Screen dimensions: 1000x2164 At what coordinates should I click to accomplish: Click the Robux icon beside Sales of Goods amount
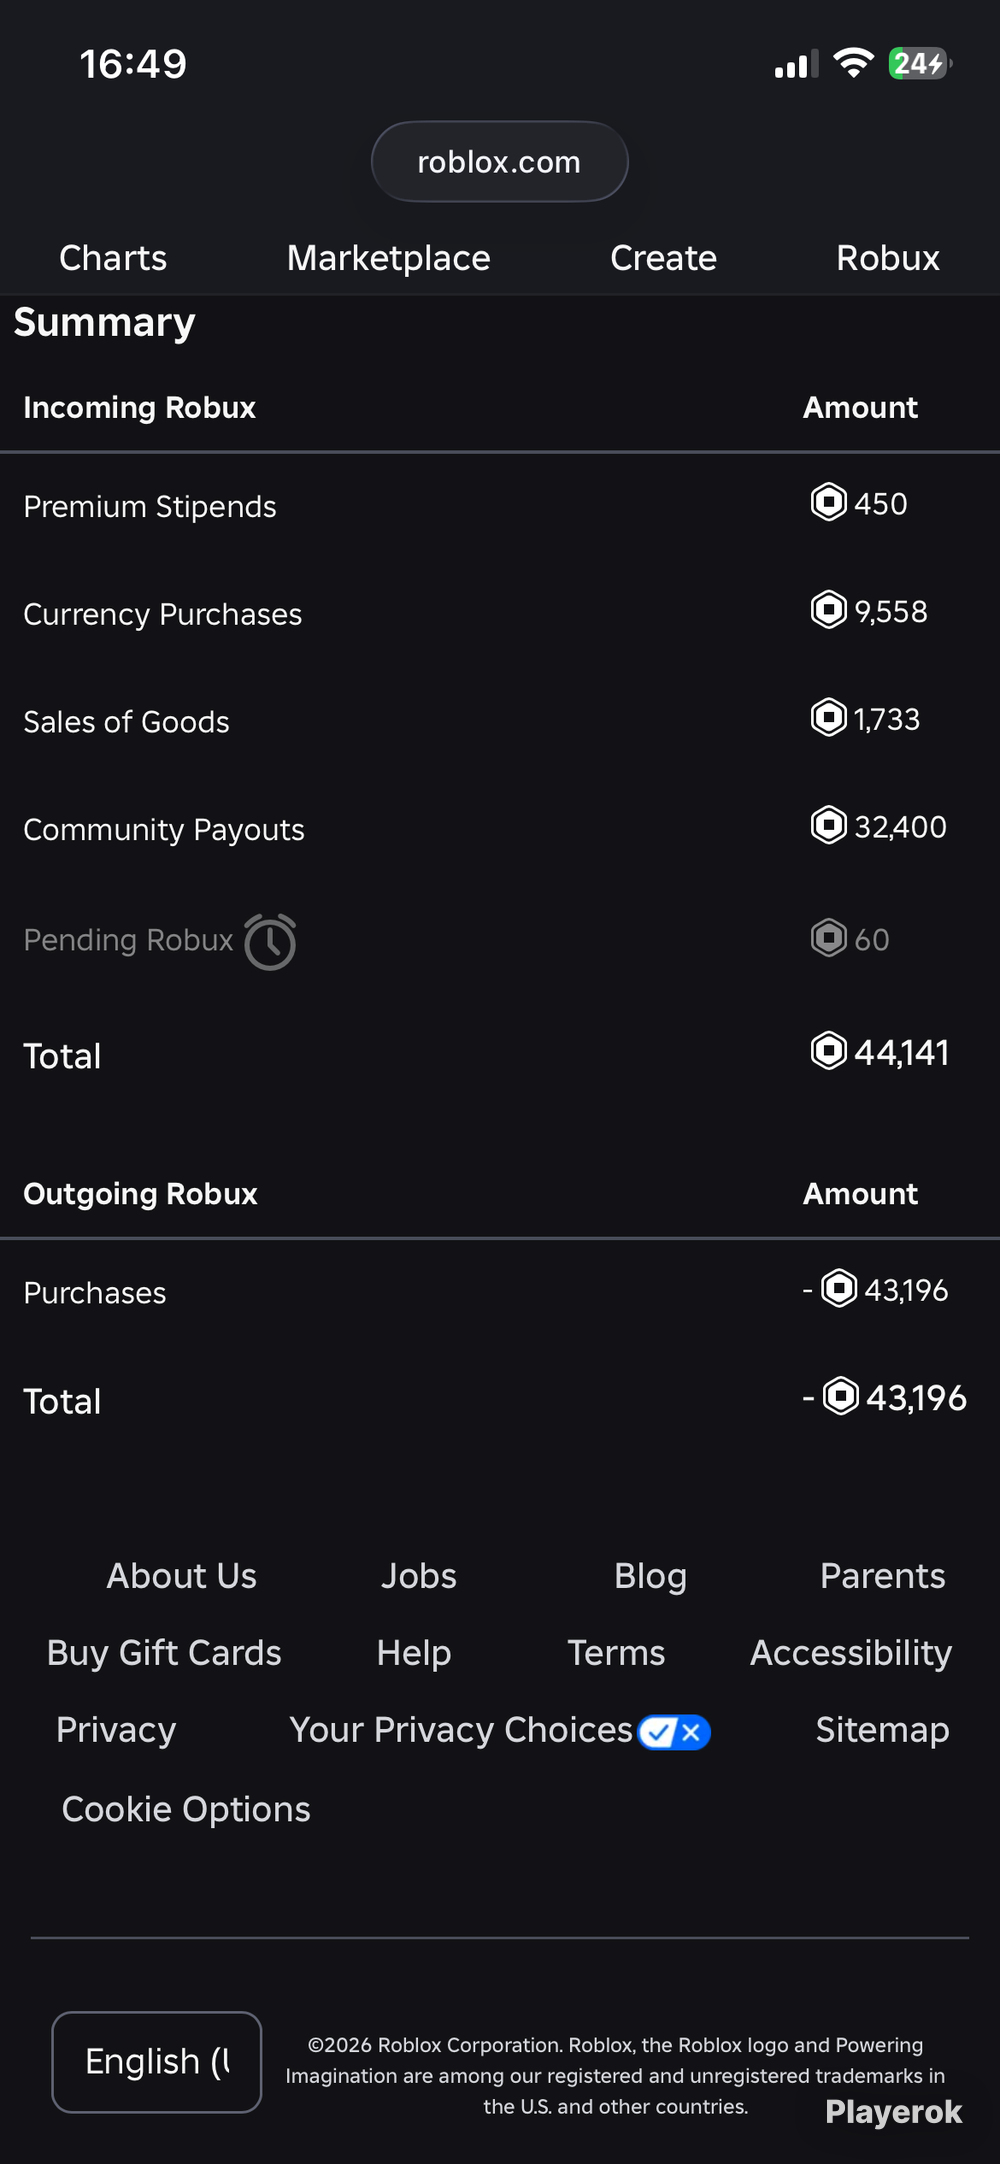[x=828, y=717]
